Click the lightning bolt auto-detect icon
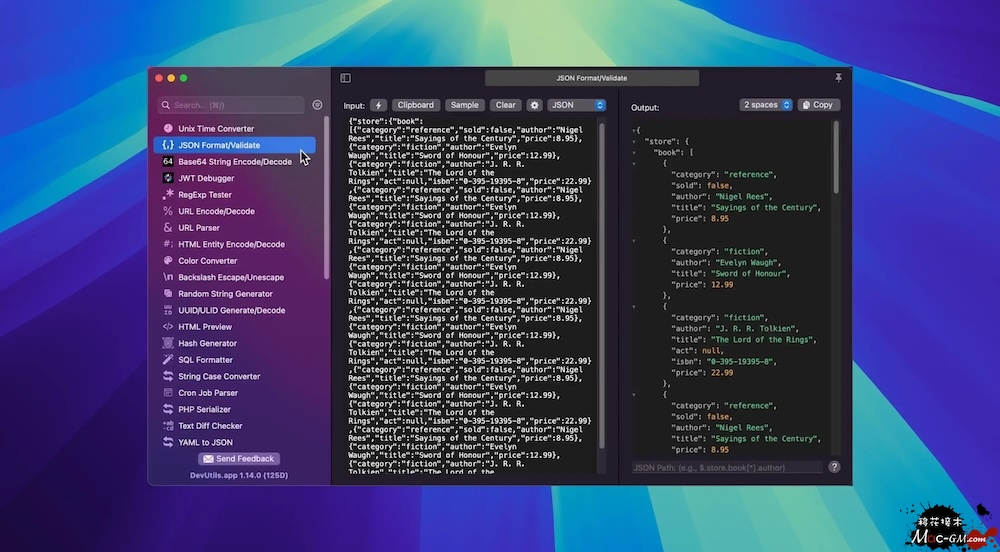The height and width of the screenshot is (552, 1000). pyautogui.click(x=379, y=105)
